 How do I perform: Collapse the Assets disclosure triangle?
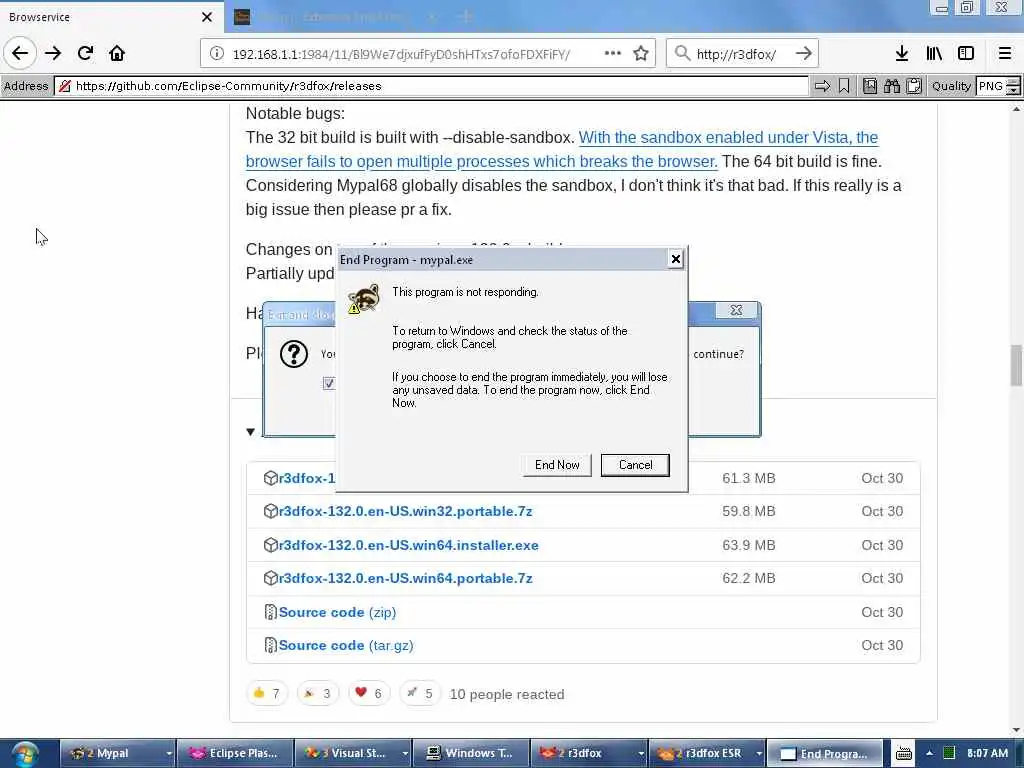[251, 432]
